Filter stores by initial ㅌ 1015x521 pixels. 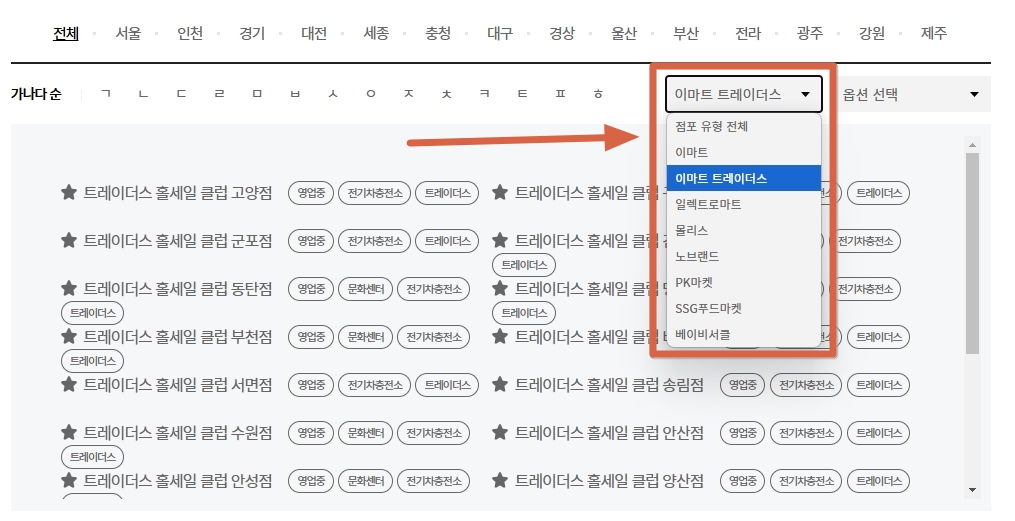pos(522,94)
